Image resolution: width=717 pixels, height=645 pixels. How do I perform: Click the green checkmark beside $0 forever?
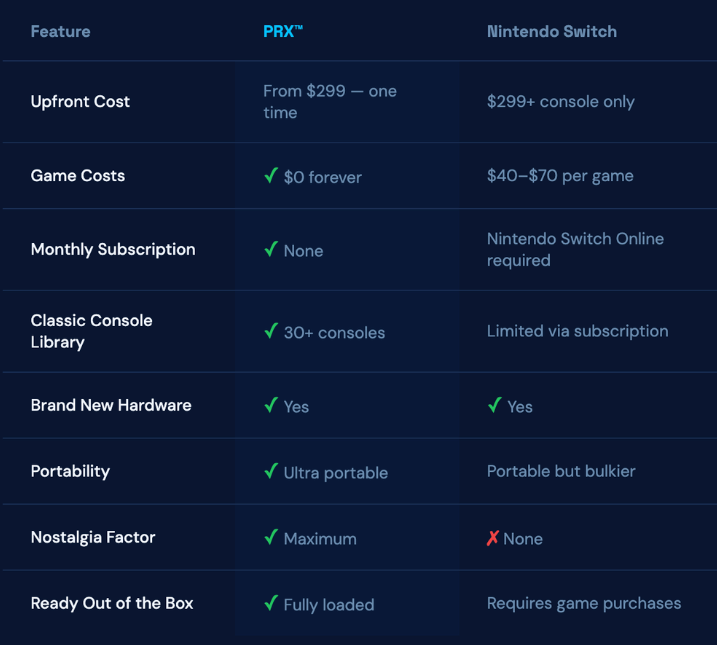pos(270,176)
